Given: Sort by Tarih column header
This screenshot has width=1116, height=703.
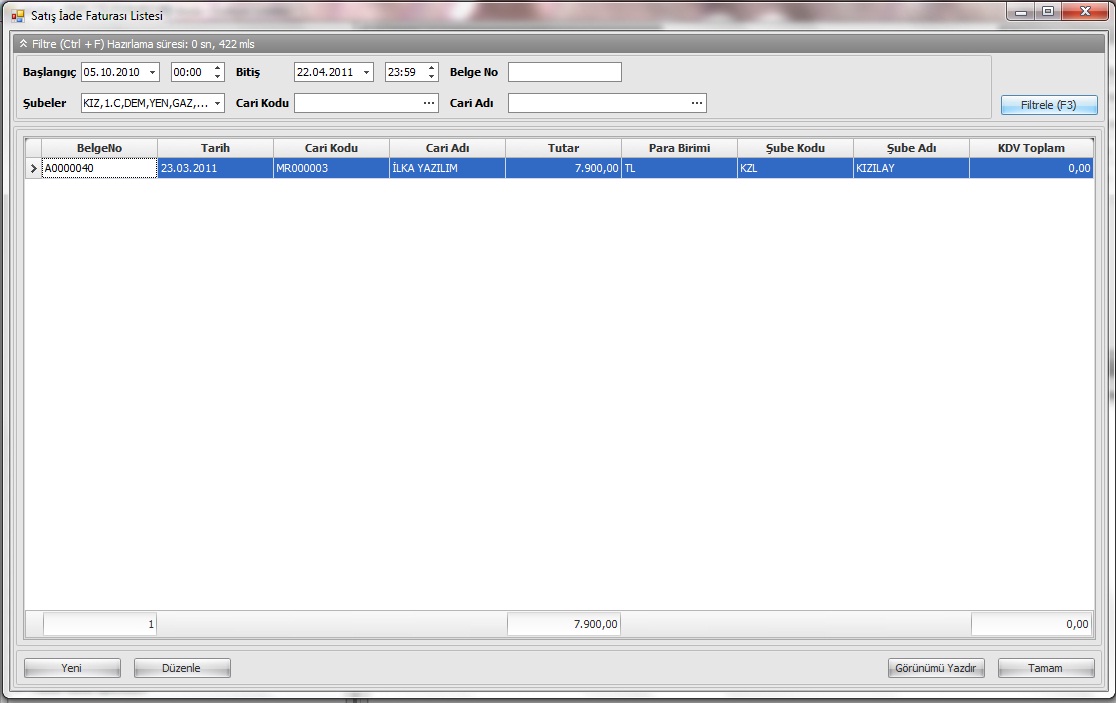Looking at the screenshot, I should 216,148.
